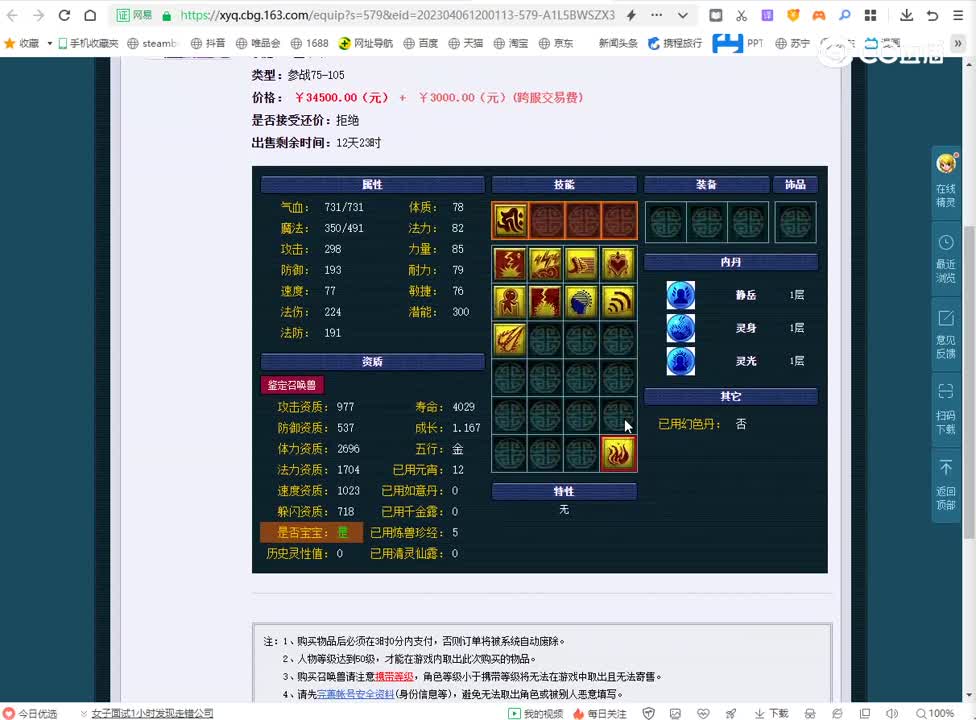
Task: Click the address bar URL field
Action: 397,15
